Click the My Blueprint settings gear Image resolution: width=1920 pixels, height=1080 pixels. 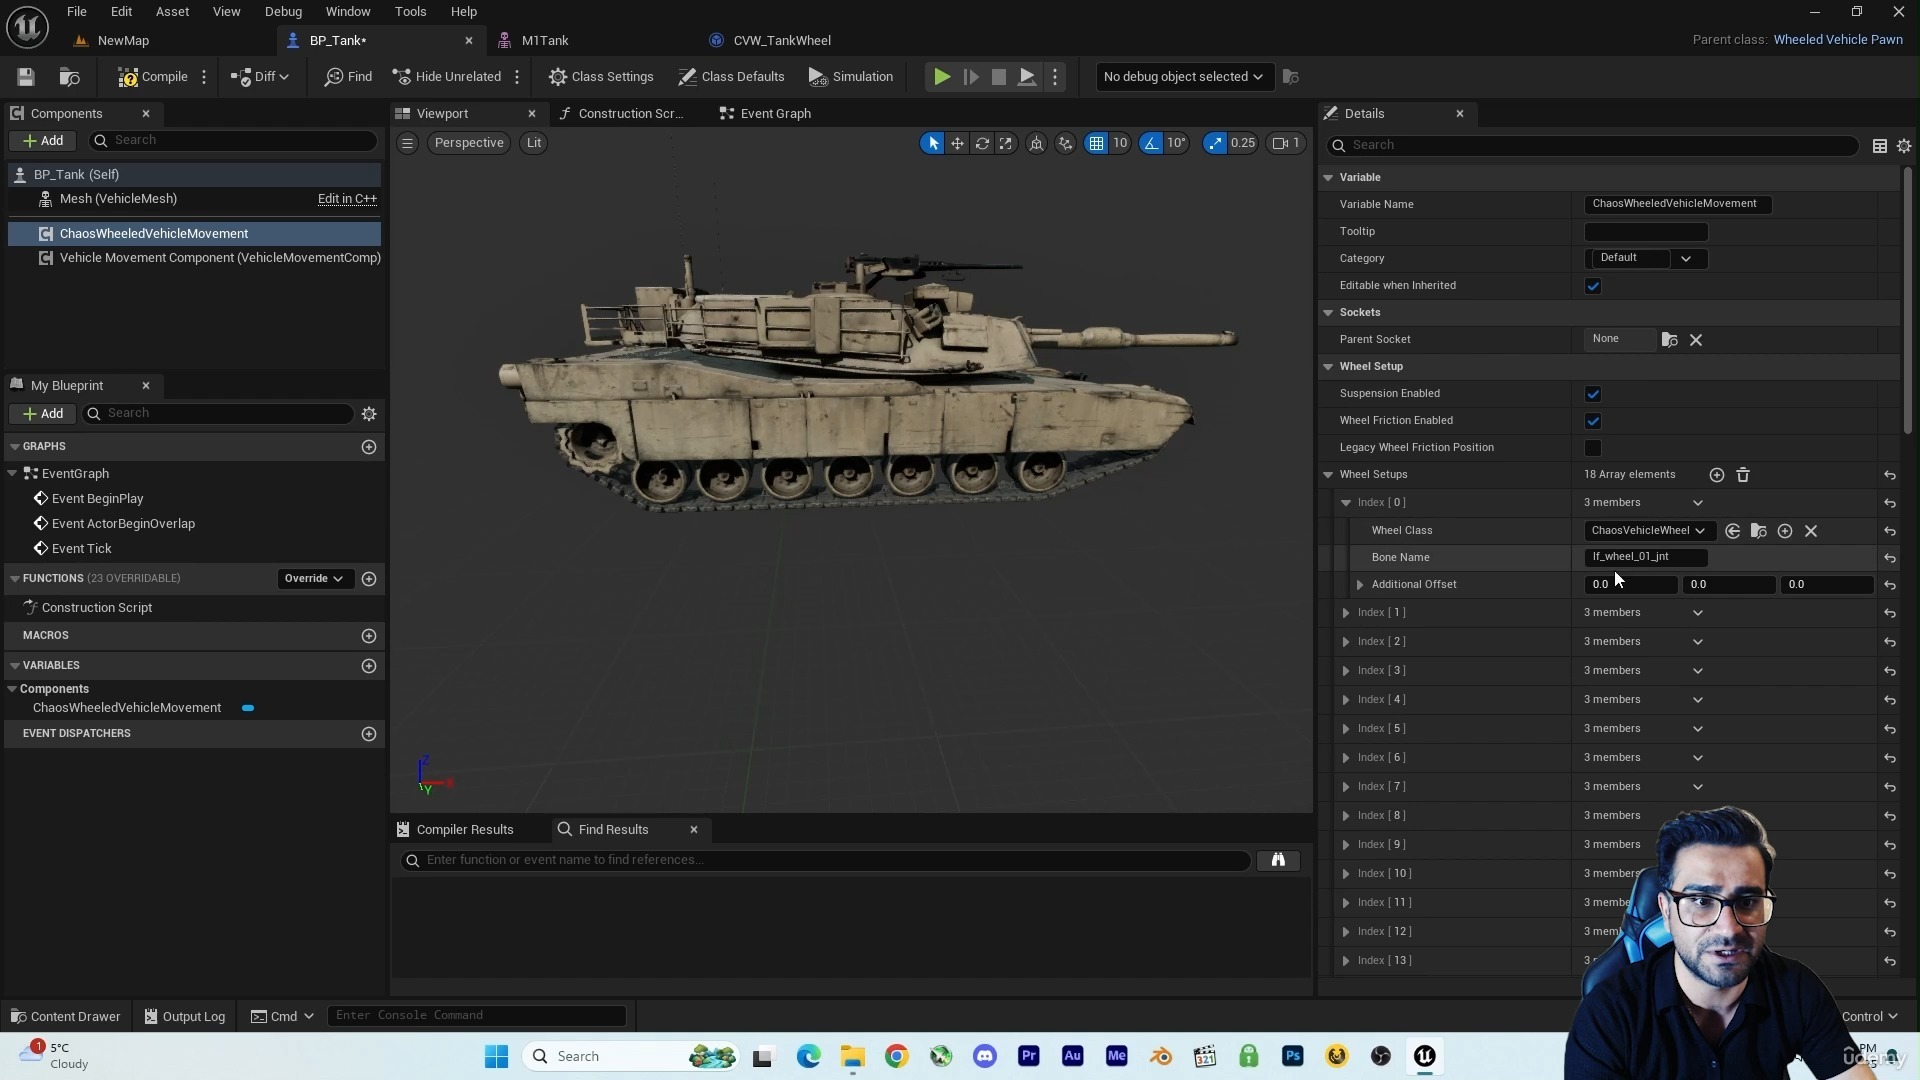369,414
